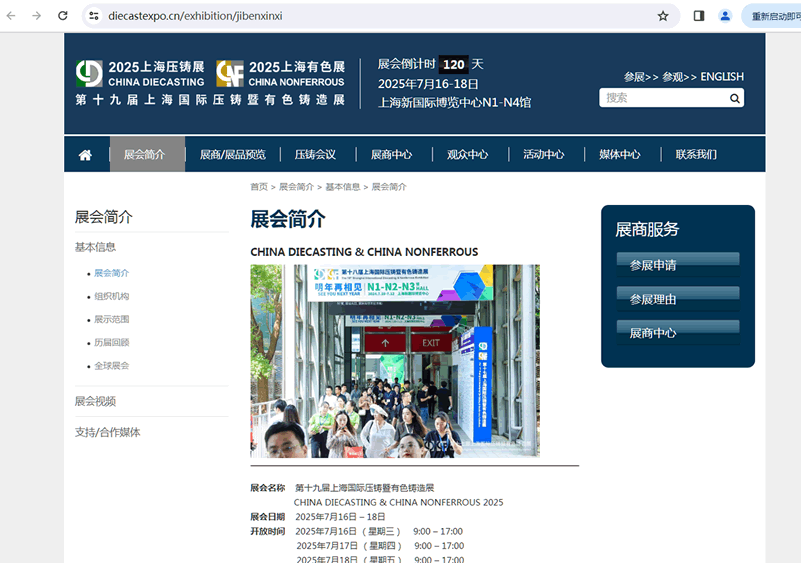The image size is (801, 563).
Task: Open 观众中心 menu item
Action: 467,154
